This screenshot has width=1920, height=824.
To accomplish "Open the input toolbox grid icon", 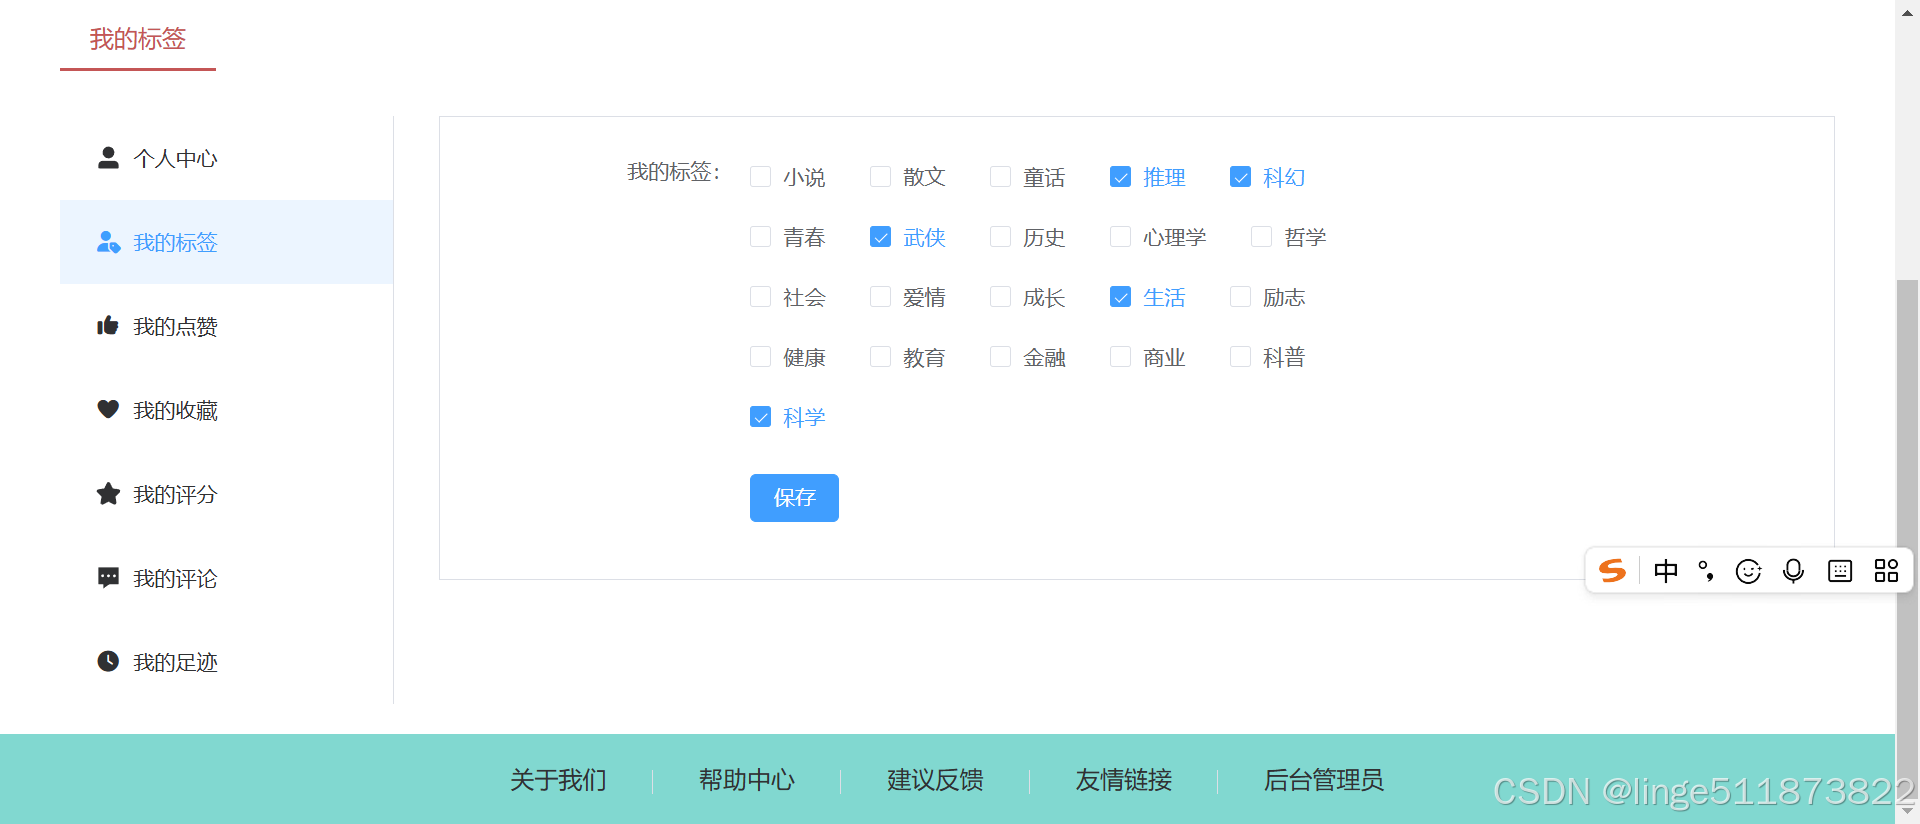I will [1886, 571].
